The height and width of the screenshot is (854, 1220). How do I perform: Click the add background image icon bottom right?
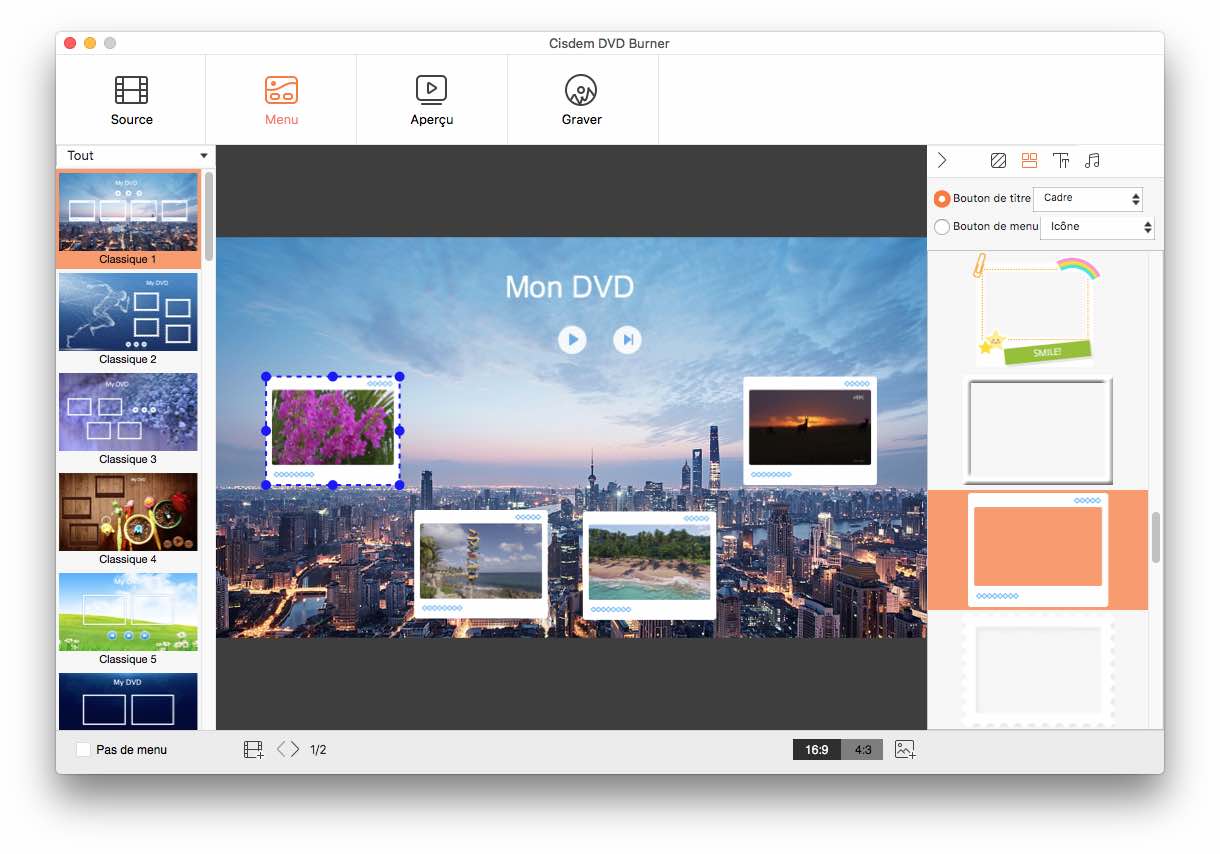click(x=905, y=748)
